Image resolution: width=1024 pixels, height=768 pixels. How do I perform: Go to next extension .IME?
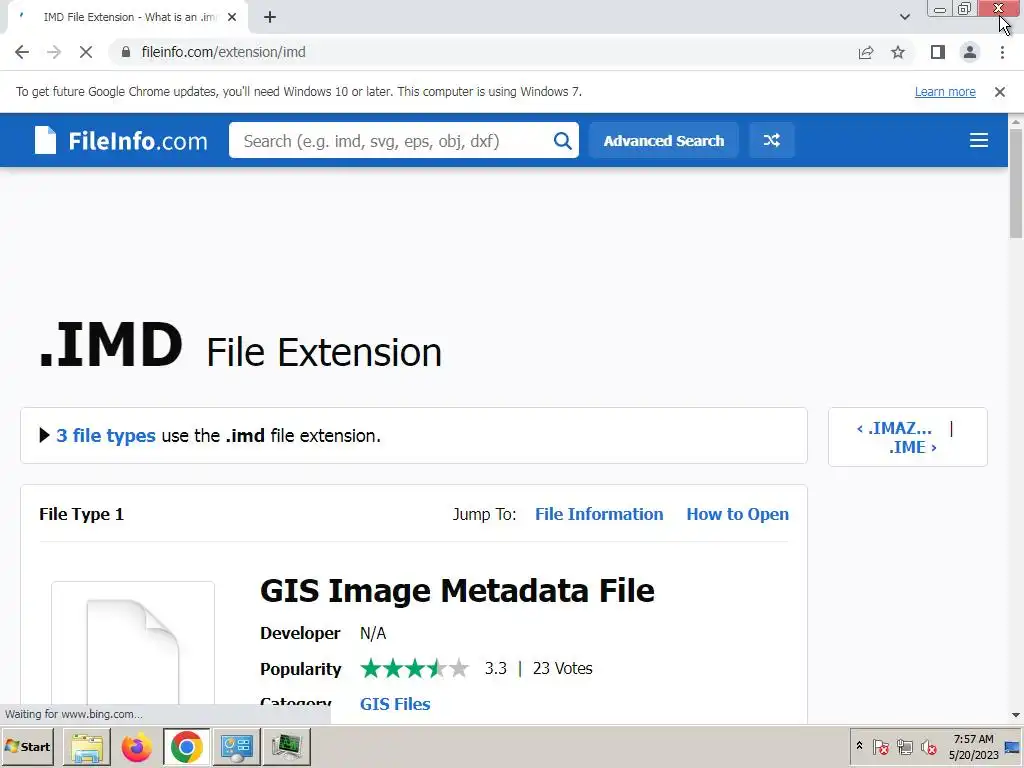click(x=913, y=447)
